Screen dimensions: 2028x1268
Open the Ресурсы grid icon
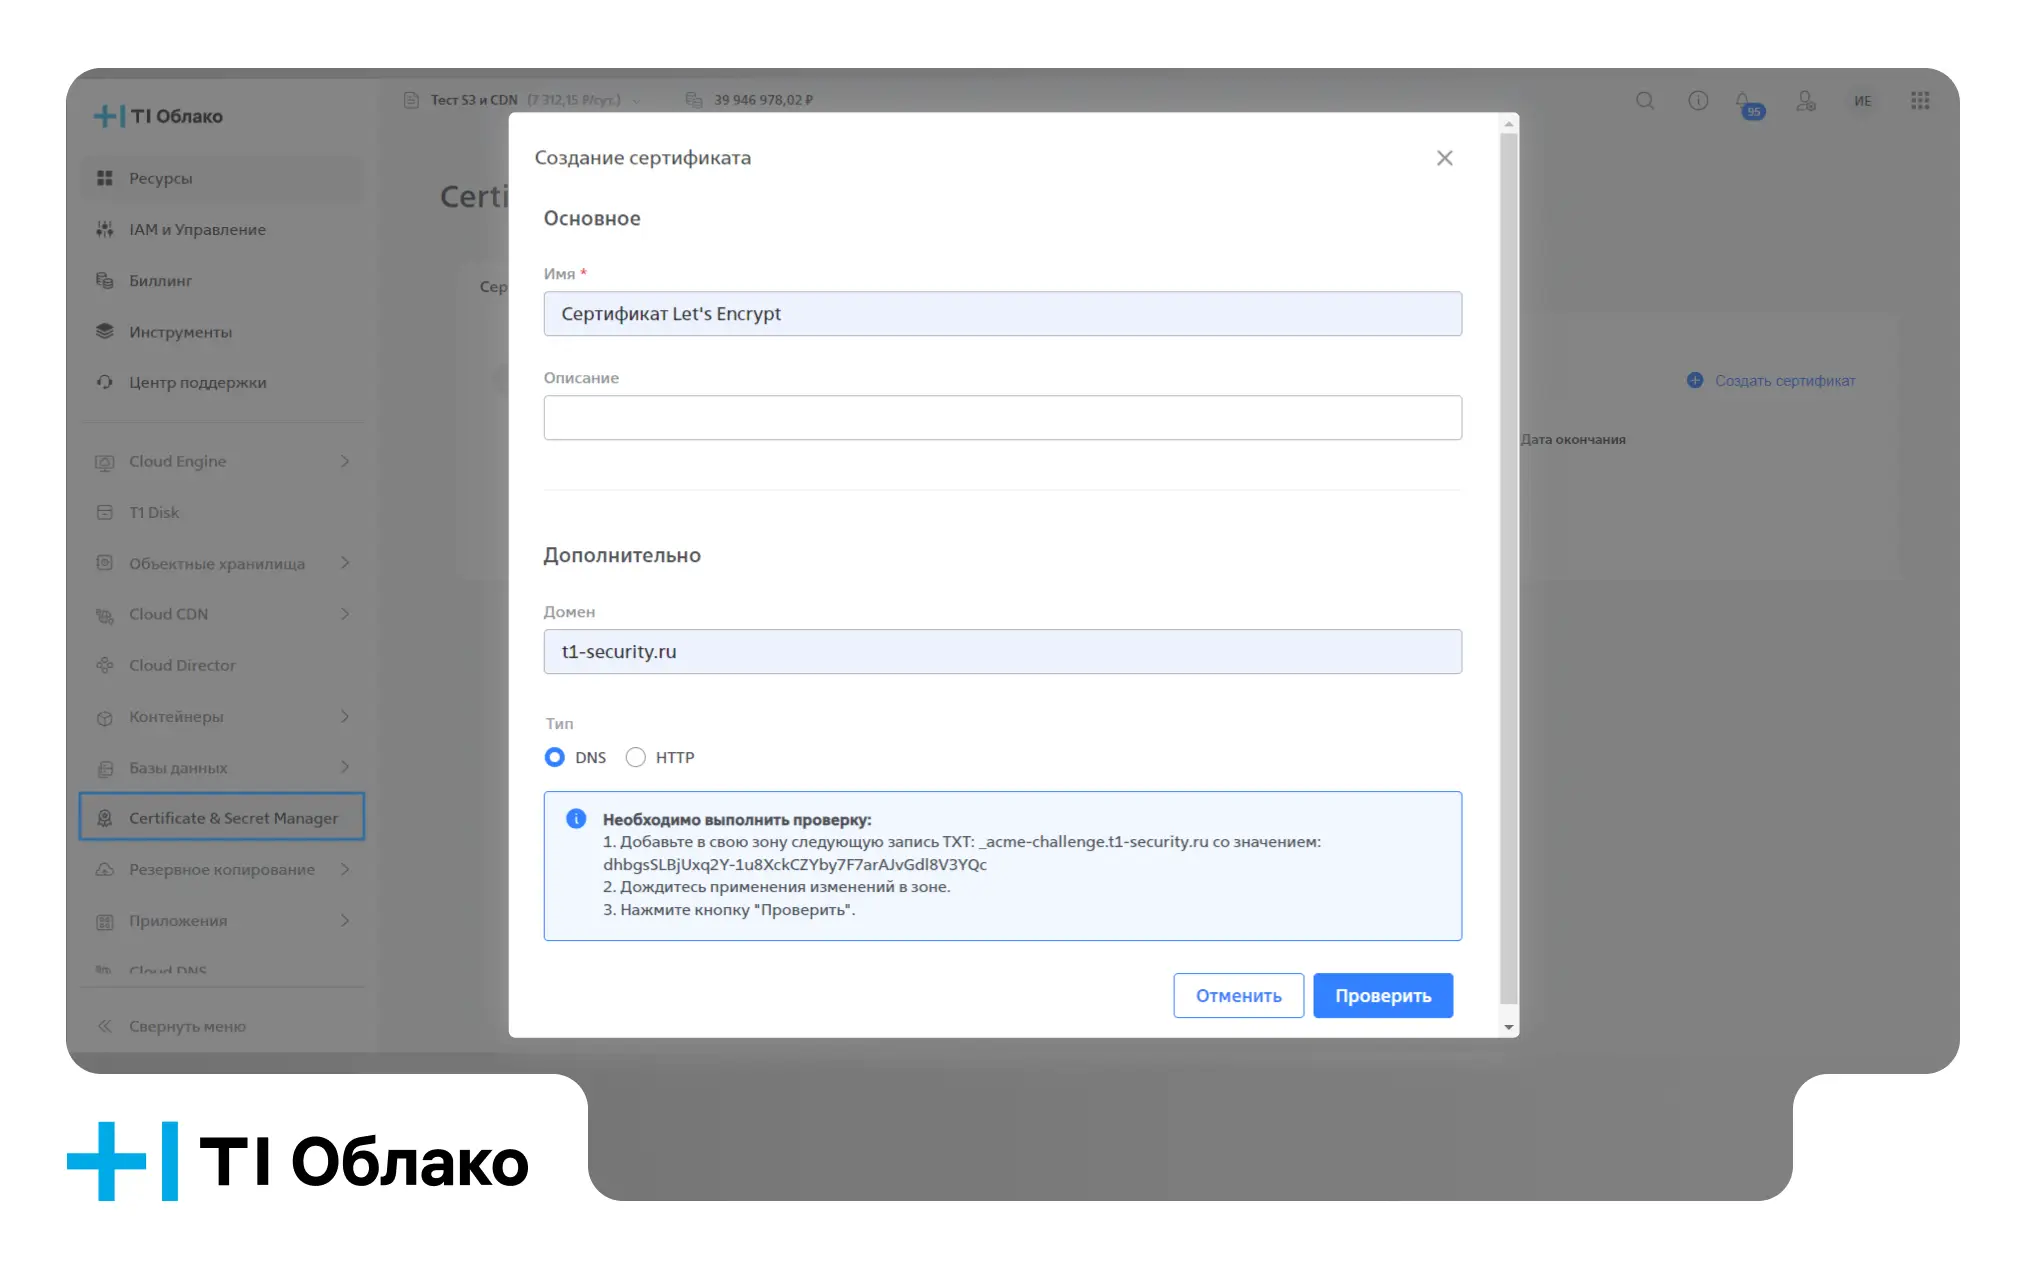coord(104,178)
